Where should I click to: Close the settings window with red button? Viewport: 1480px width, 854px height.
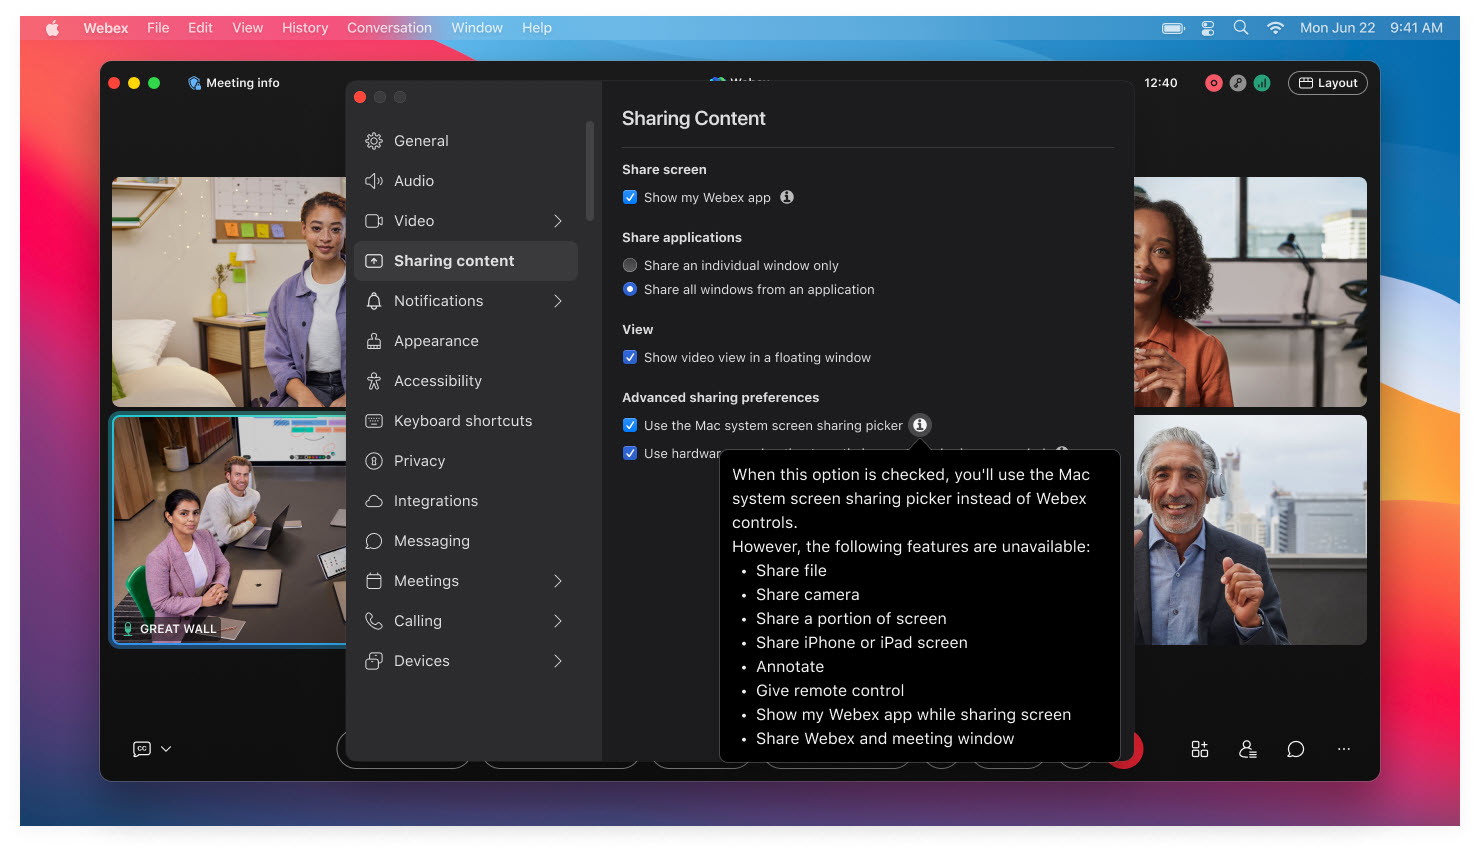pyautogui.click(x=360, y=97)
